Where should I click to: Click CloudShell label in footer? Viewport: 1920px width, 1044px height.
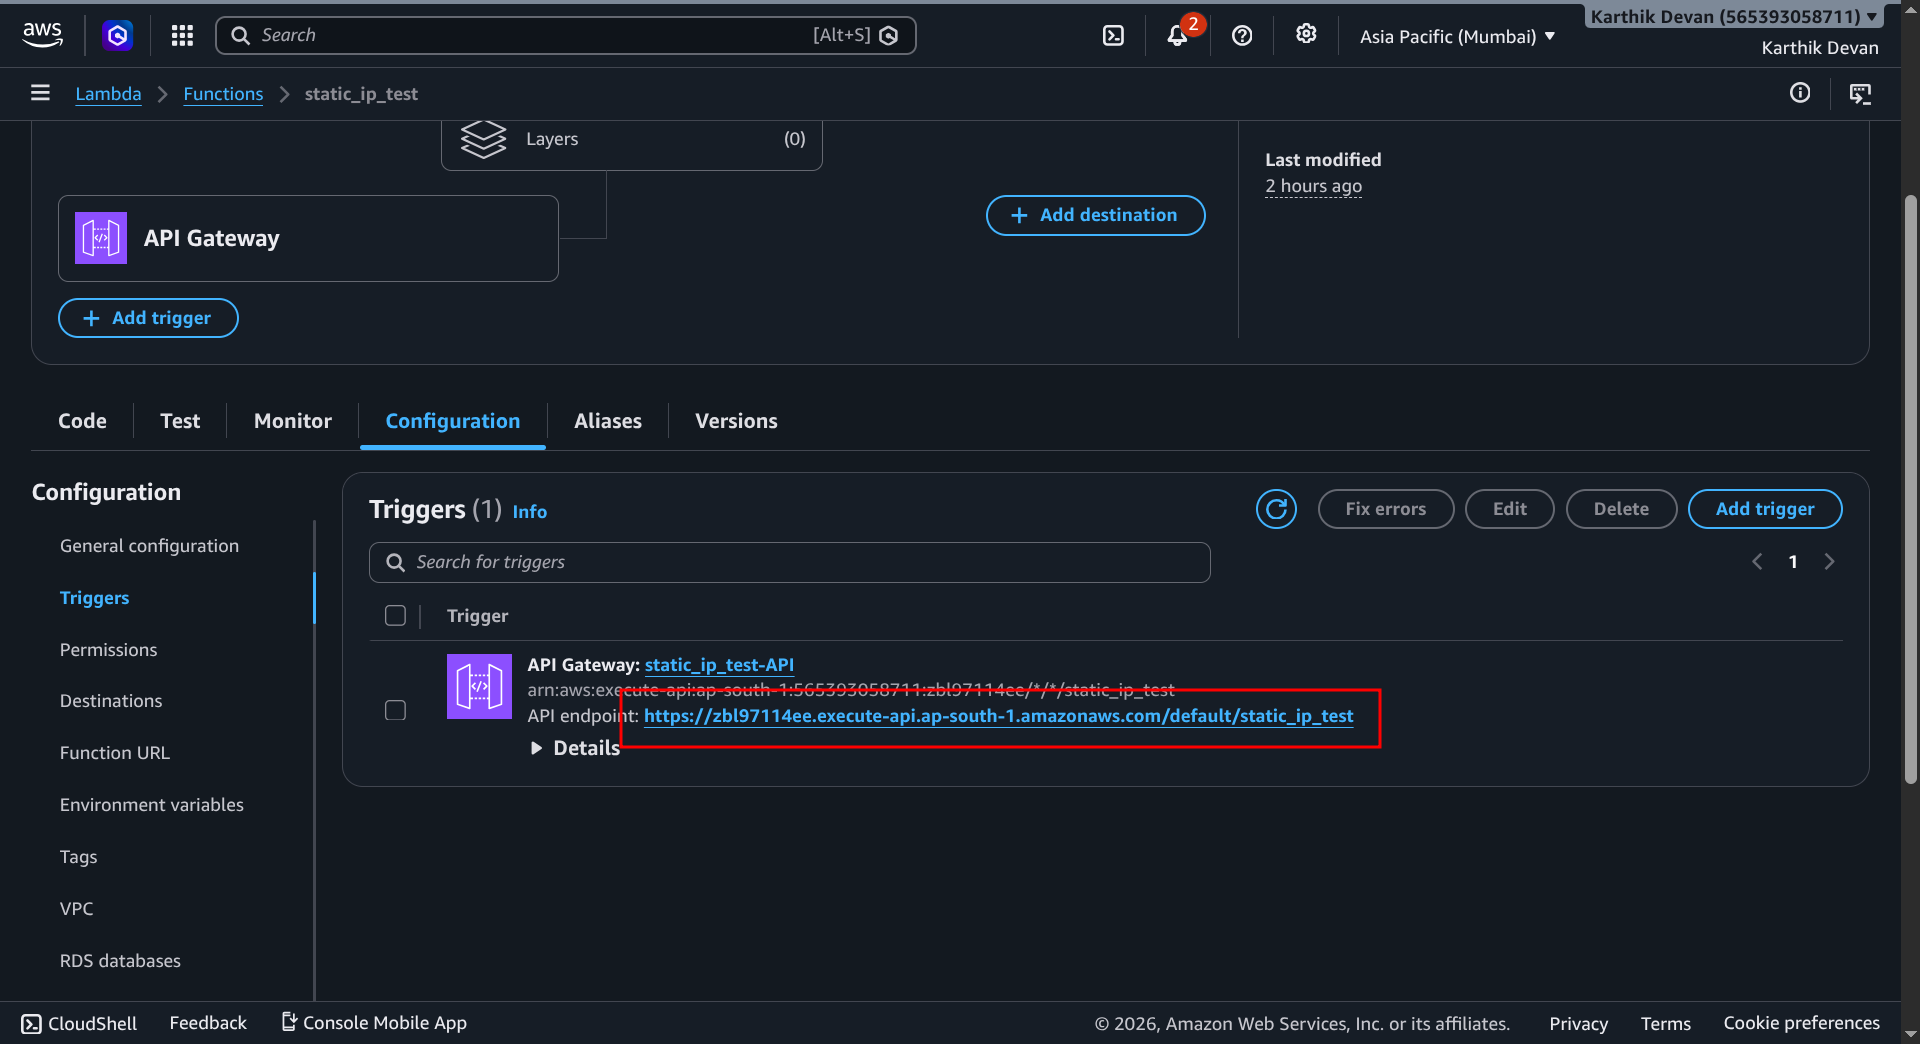[92, 1024]
